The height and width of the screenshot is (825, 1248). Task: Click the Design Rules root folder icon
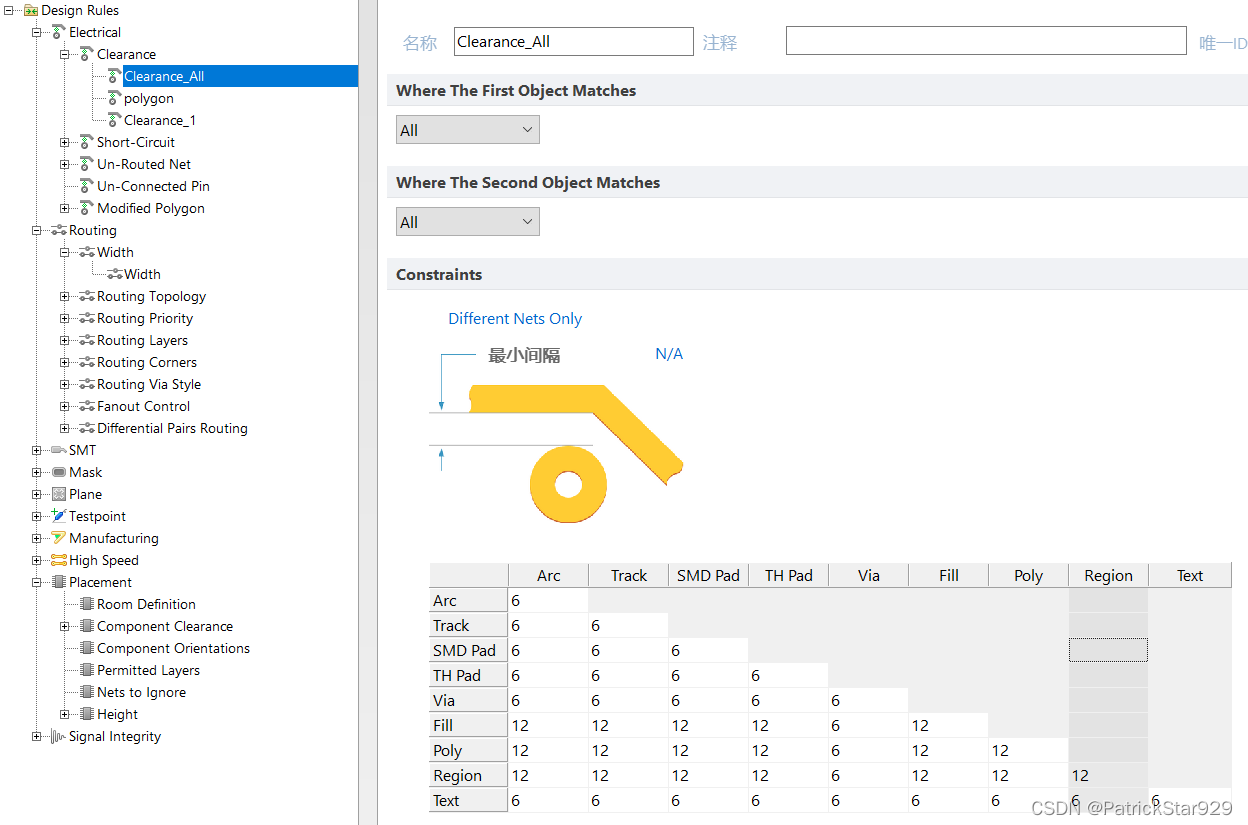coord(31,10)
